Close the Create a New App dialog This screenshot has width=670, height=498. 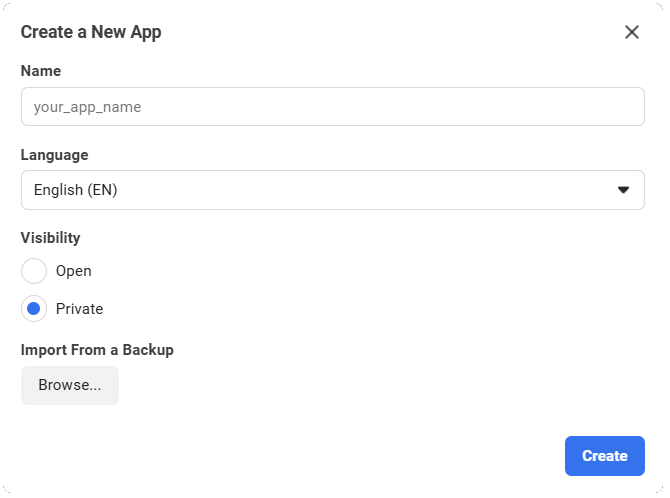tap(632, 32)
